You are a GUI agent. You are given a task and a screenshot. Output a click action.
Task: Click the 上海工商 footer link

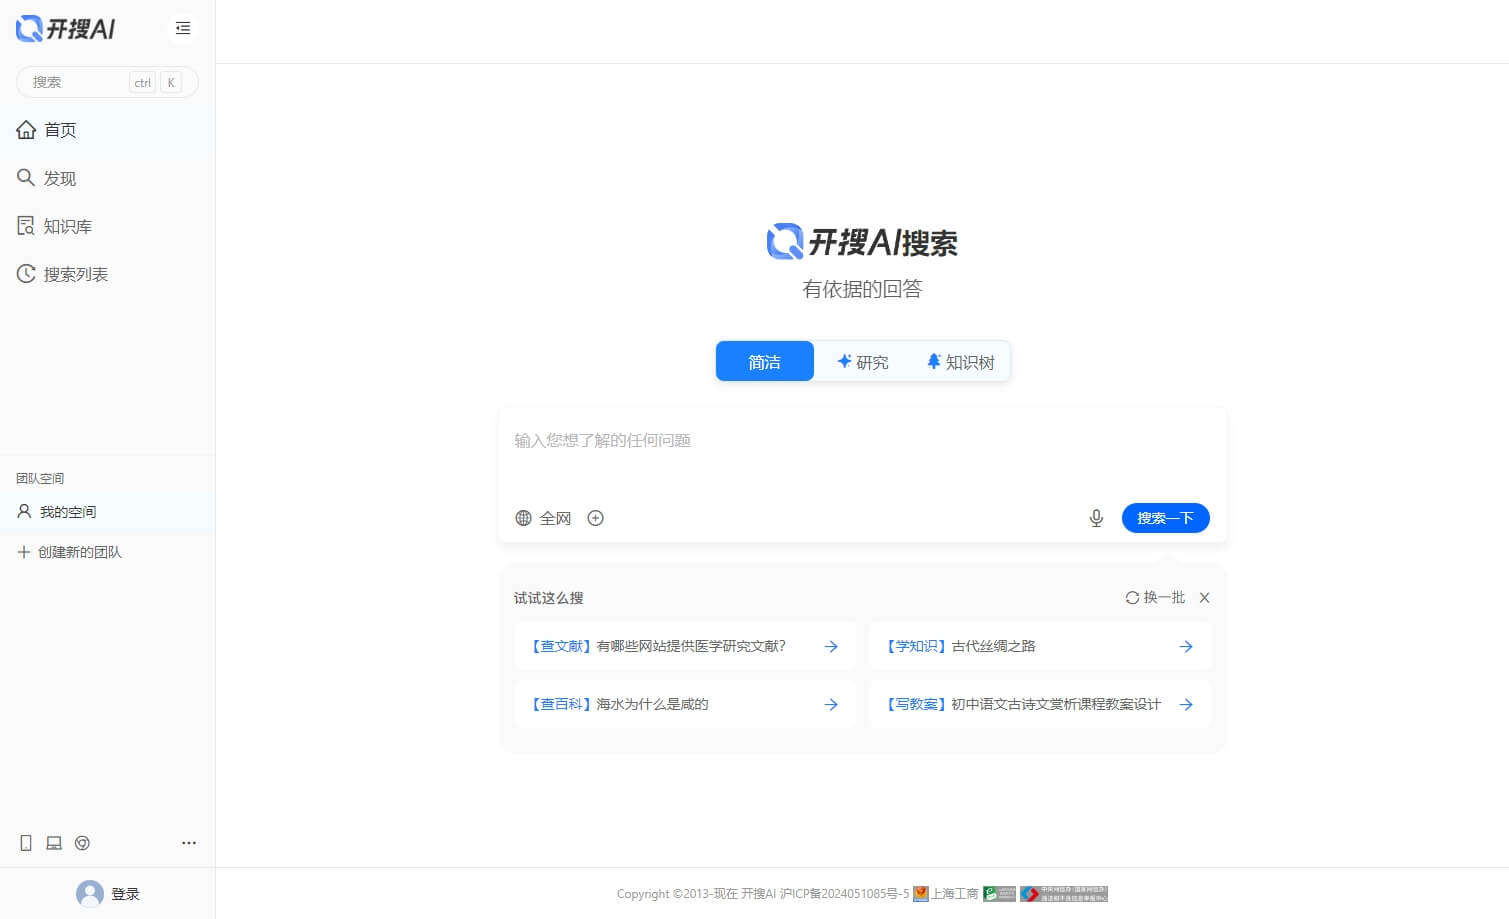(x=946, y=894)
